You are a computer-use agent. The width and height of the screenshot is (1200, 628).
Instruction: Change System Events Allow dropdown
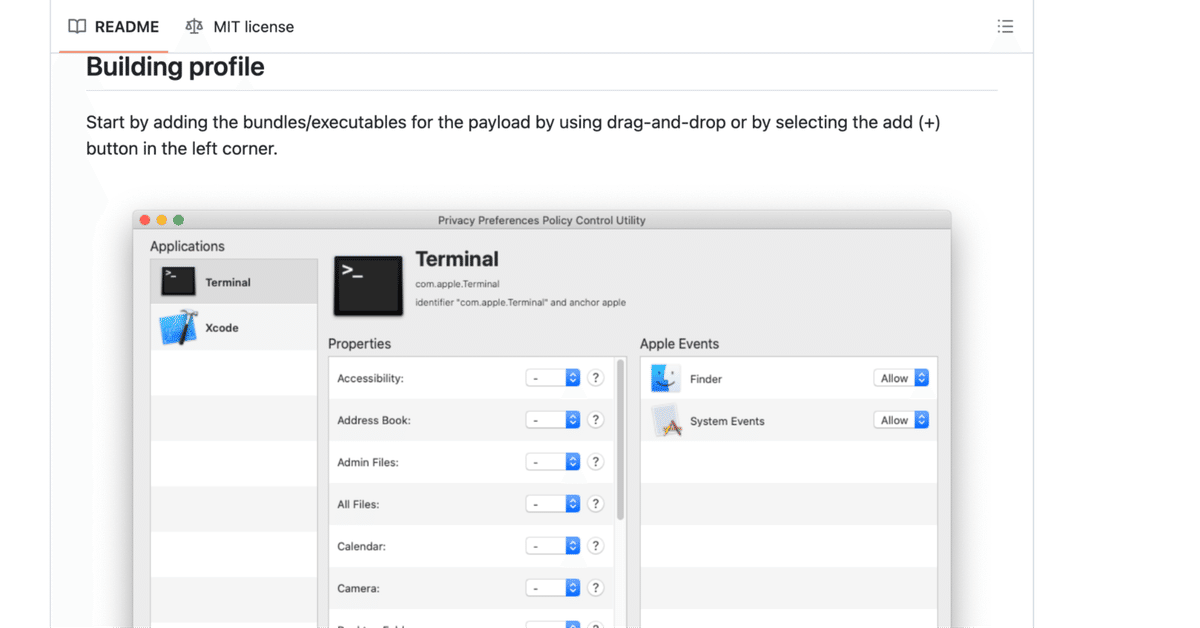(x=901, y=420)
